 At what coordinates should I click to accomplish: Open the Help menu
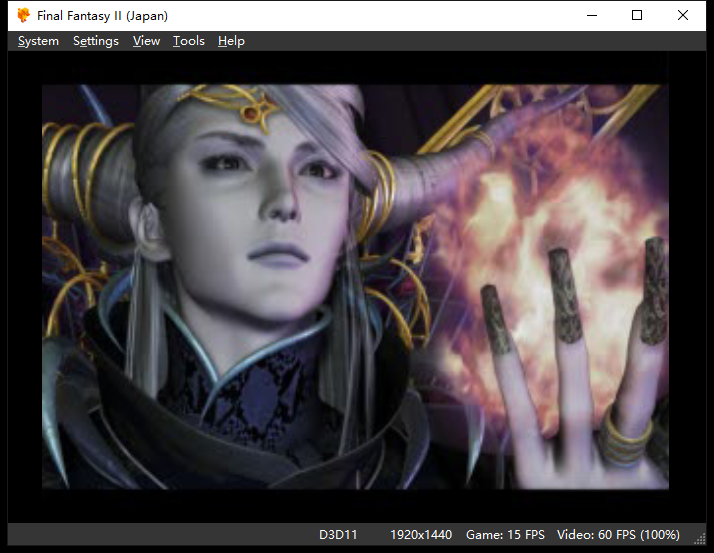(x=231, y=41)
